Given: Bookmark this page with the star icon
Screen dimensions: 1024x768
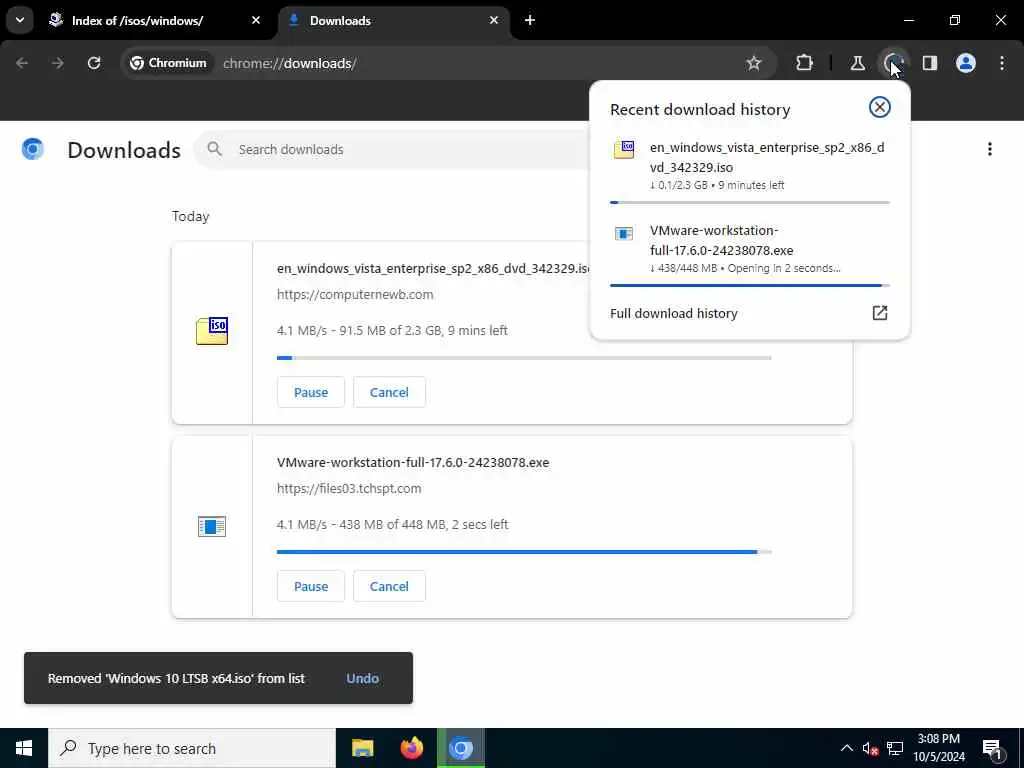Looking at the screenshot, I should (x=754, y=63).
